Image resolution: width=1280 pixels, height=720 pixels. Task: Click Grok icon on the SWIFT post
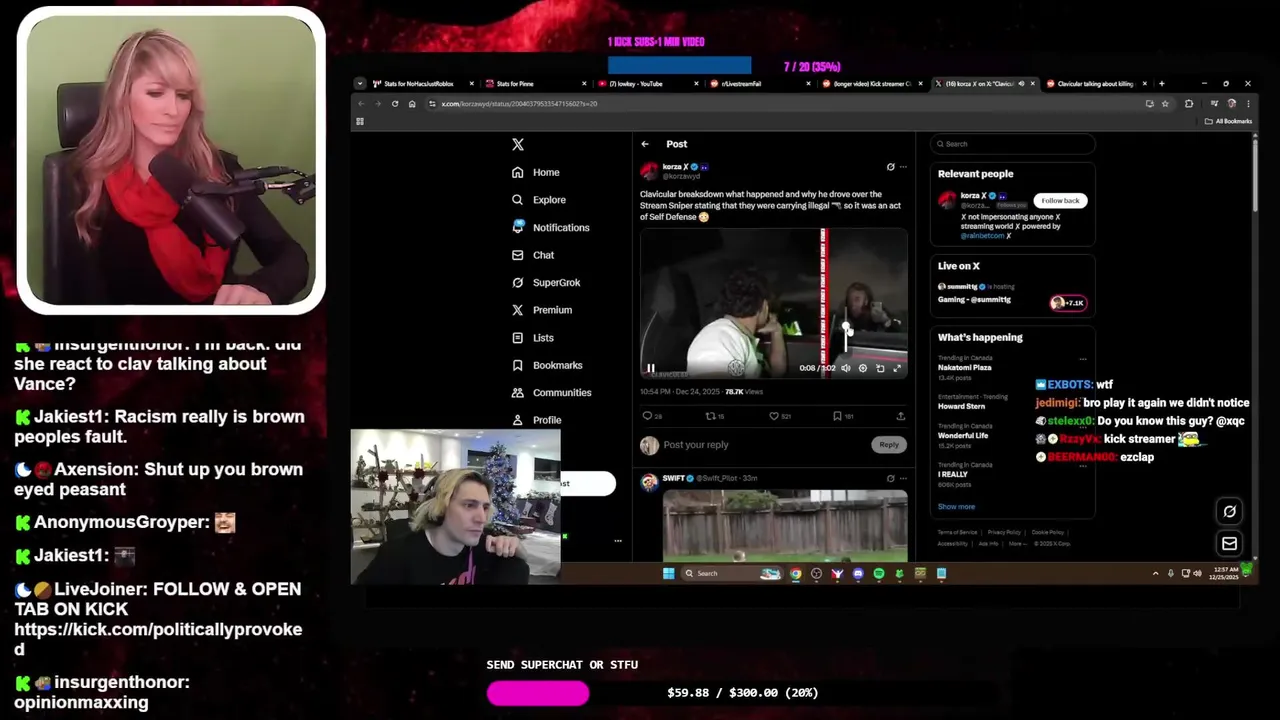[890, 478]
